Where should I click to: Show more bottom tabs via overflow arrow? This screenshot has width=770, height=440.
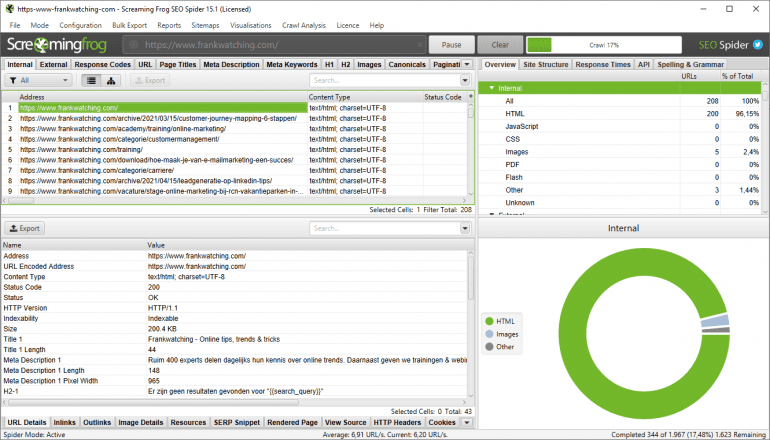tap(467, 422)
